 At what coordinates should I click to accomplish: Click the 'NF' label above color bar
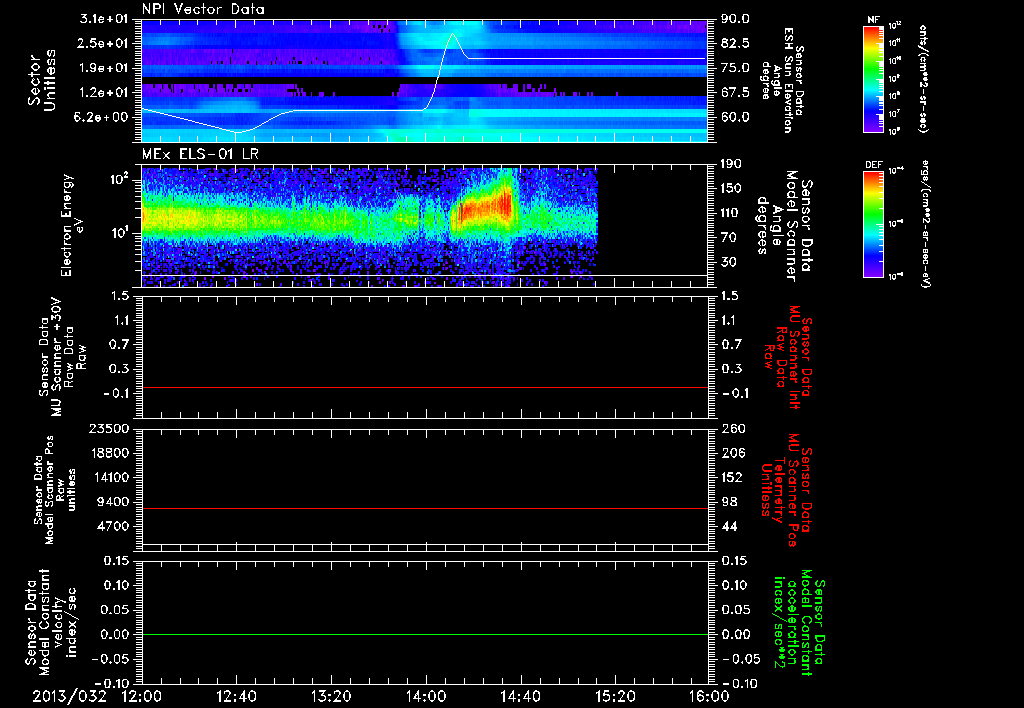[874, 20]
